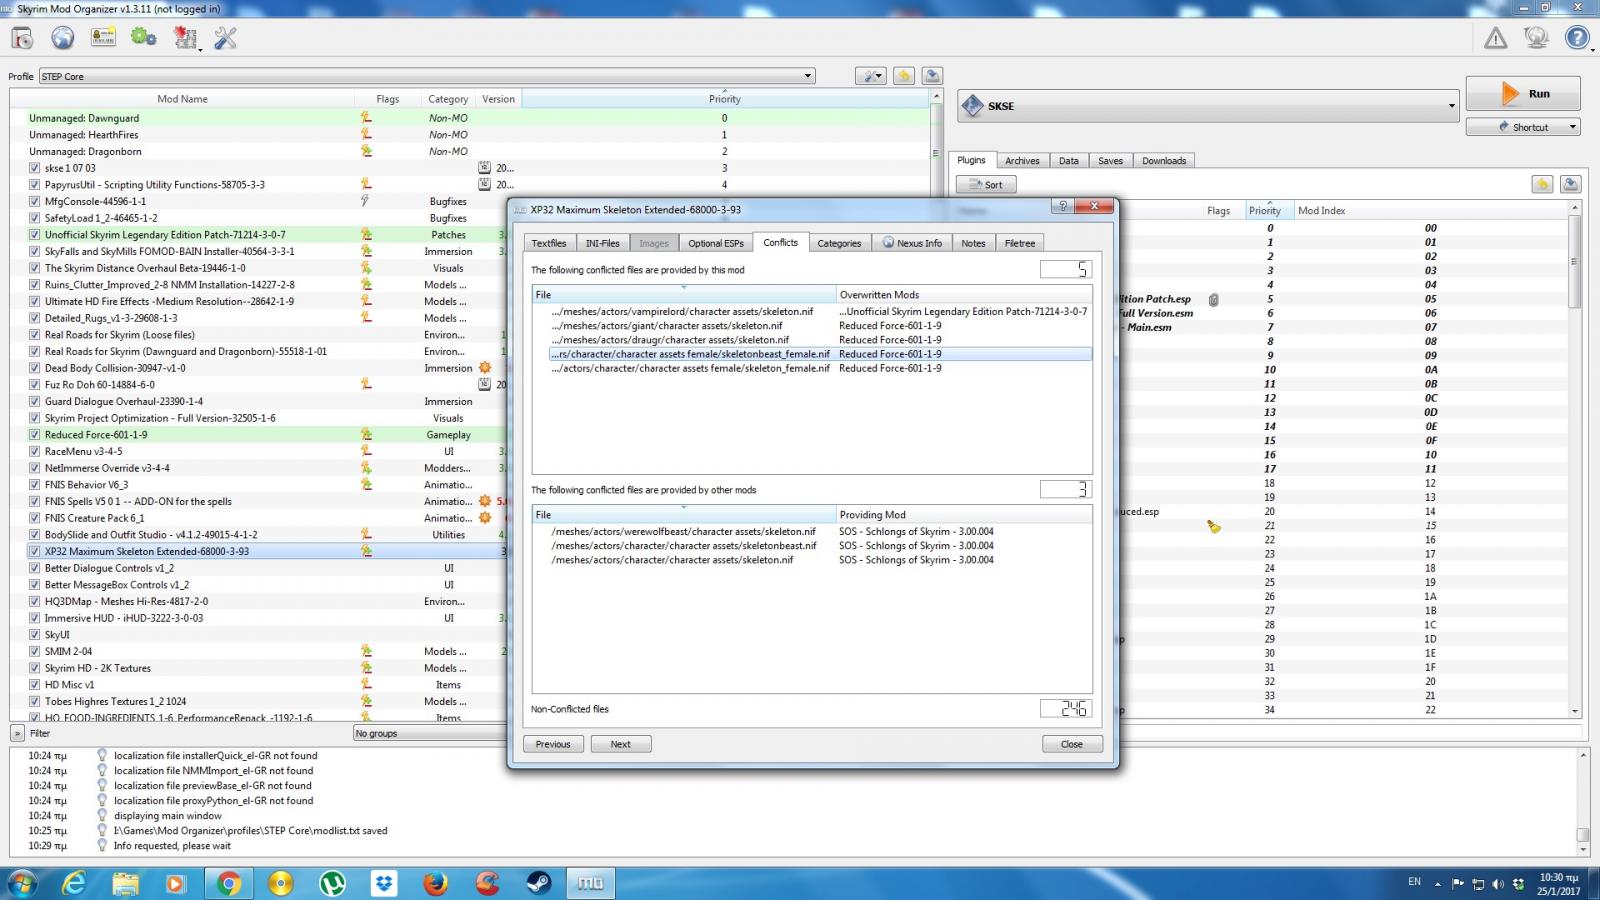Open Steam from the taskbar

tap(539, 883)
